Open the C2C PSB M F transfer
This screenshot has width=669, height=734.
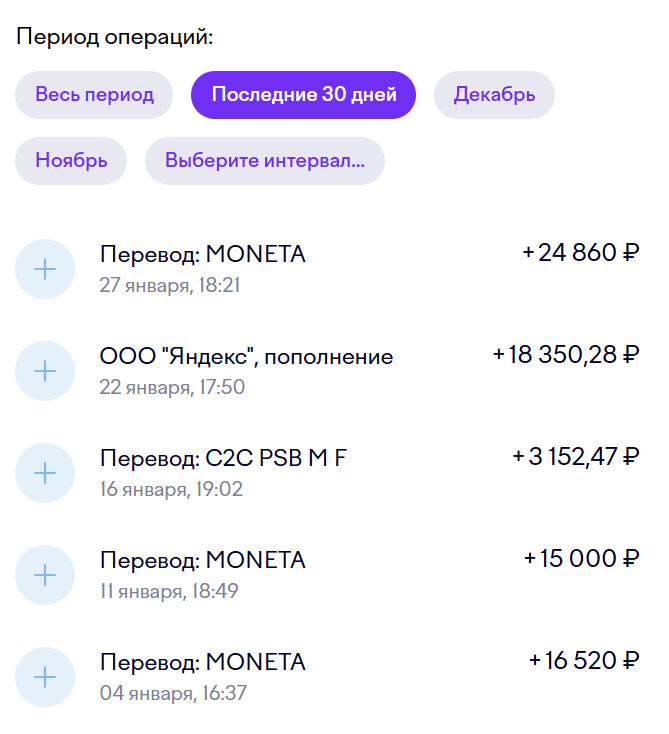pyautogui.click(x=224, y=459)
